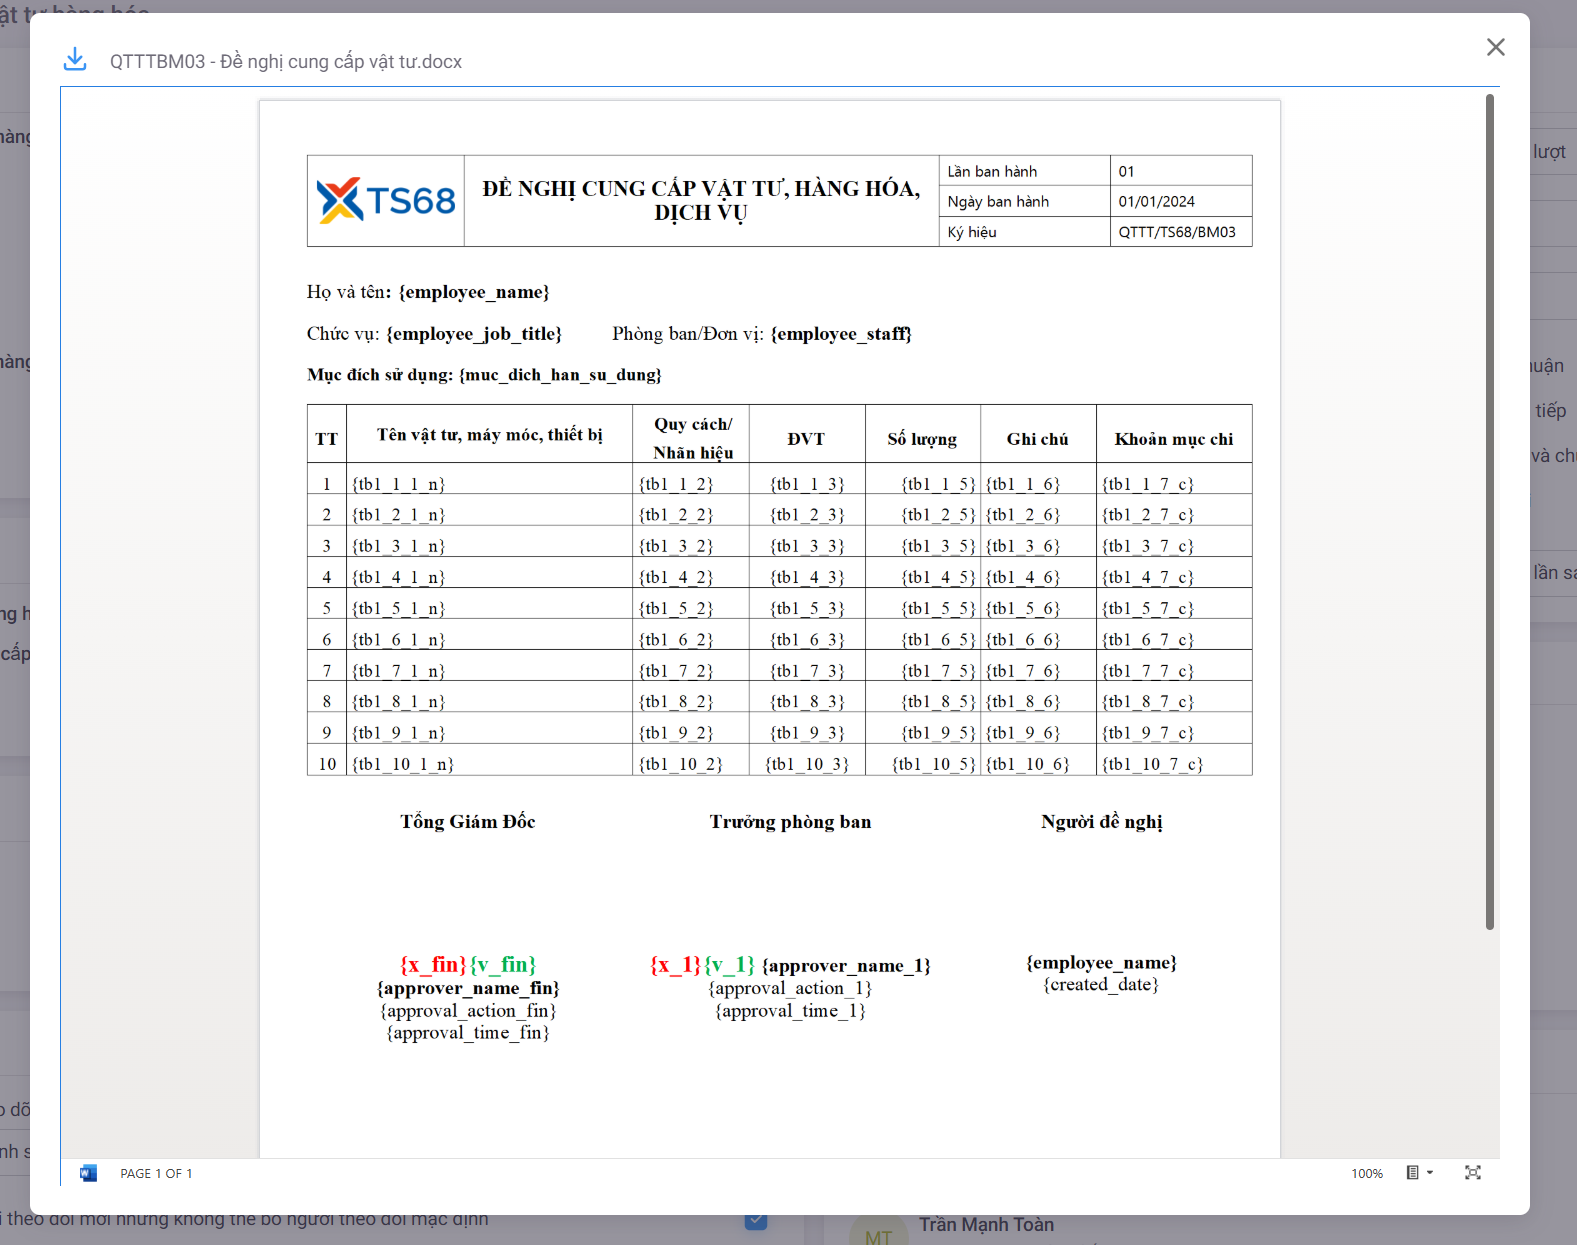
Task: Toggle fullscreen view of the document
Action: click(1472, 1173)
